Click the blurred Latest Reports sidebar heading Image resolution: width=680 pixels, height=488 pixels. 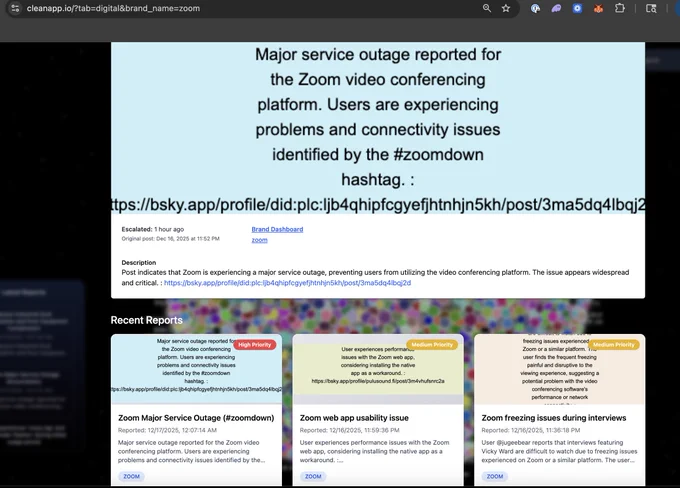pos(24,293)
